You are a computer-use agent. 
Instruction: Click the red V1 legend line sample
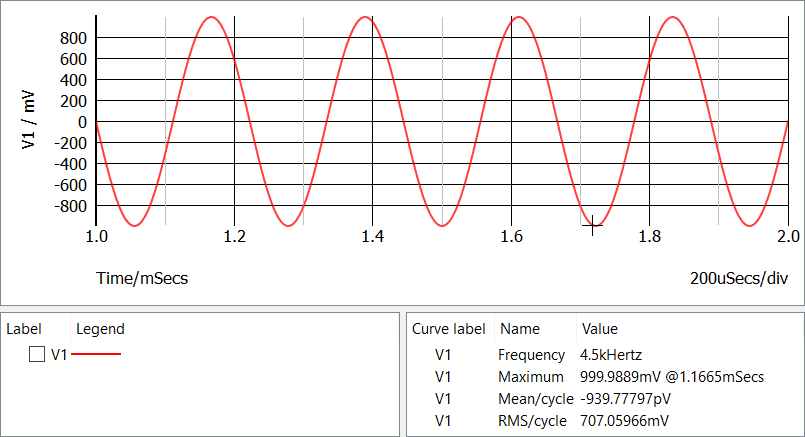(x=96, y=354)
